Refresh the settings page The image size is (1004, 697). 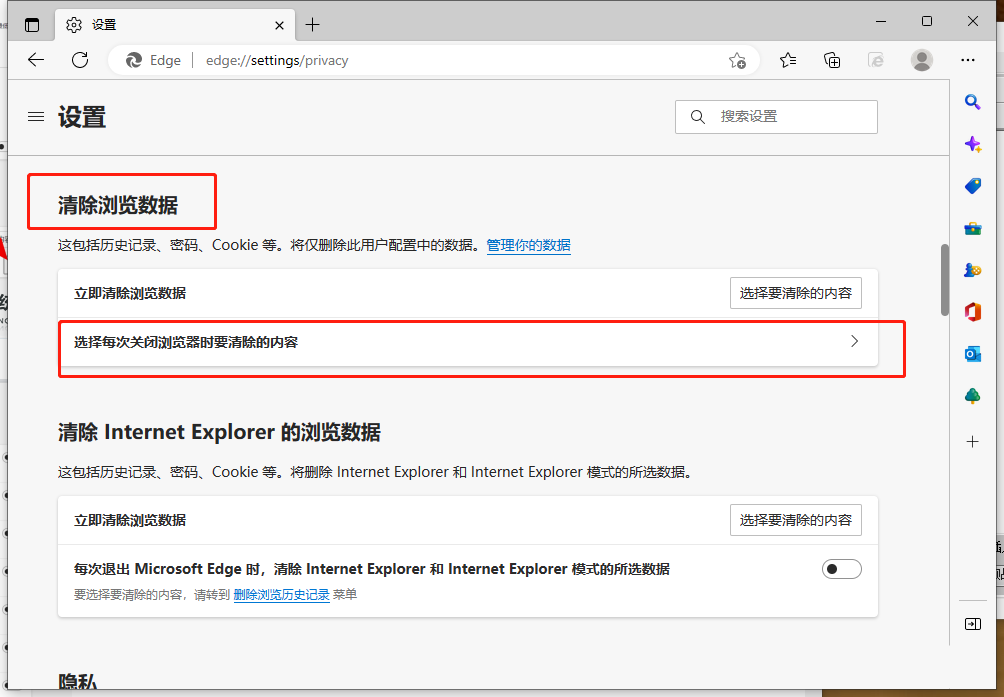80,60
